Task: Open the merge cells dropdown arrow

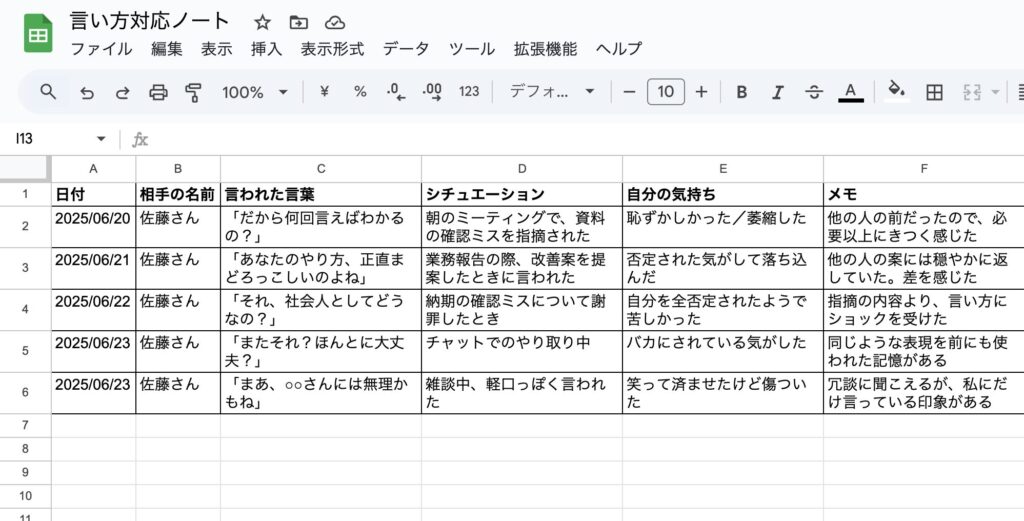Action: point(995,93)
